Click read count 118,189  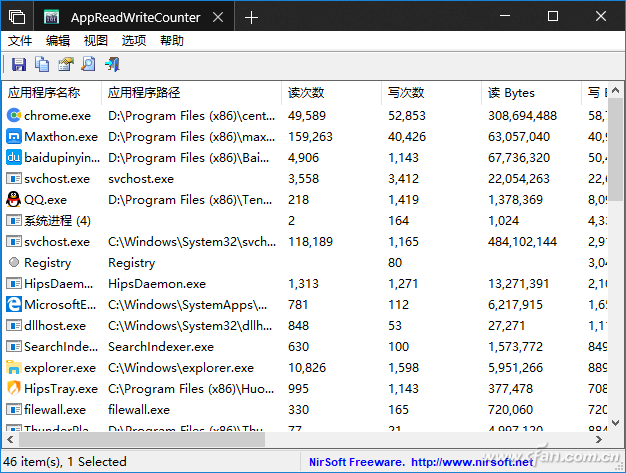coord(310,242)
